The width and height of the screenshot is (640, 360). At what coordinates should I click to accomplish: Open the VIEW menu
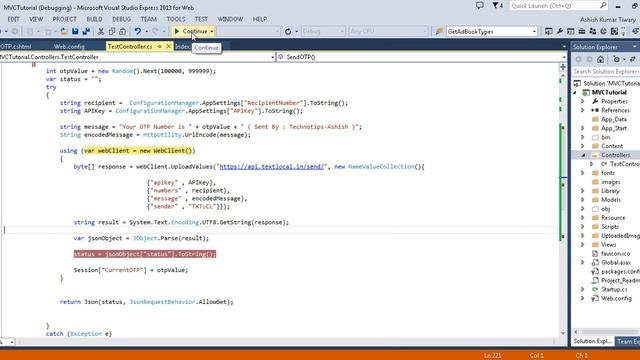[x=36, y=19]
